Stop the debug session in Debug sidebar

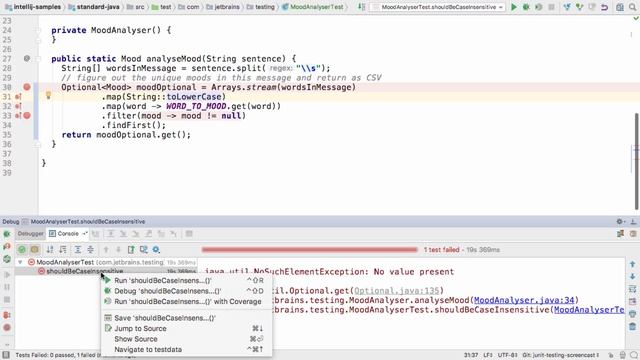pos(7,300)
